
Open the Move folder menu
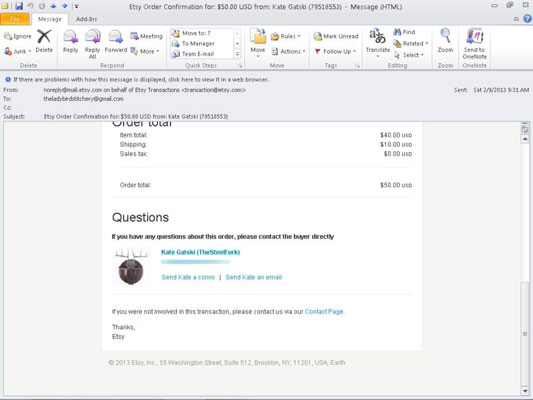[x=258, y=43]
